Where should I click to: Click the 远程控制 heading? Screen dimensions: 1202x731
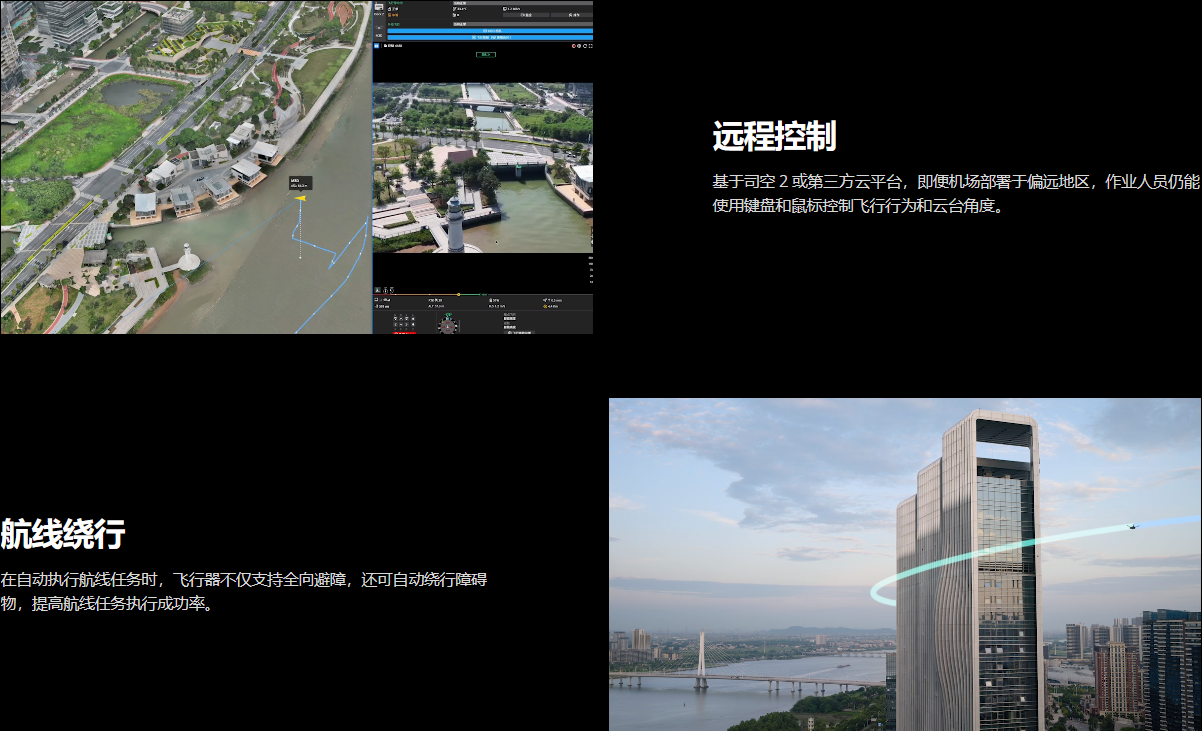coord(774,136)
